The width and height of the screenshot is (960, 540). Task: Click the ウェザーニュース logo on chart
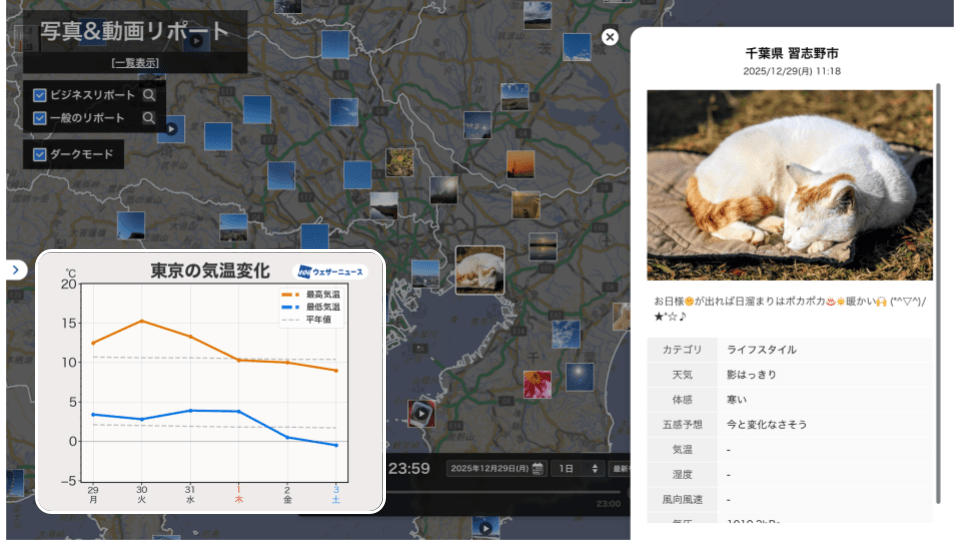(330, 272)
